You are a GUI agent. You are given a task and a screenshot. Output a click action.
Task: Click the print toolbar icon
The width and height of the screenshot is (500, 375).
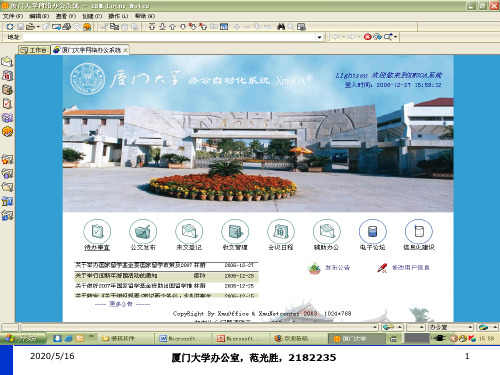pos(67,27)
